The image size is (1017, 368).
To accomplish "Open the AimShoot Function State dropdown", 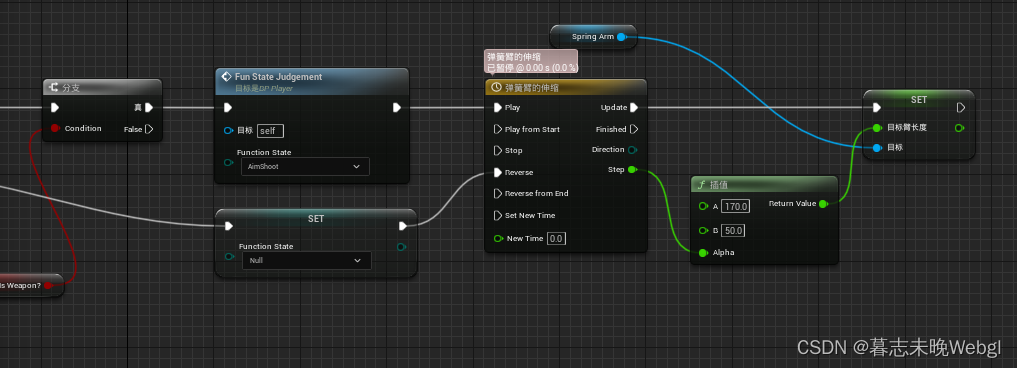I will click(305, 167).
